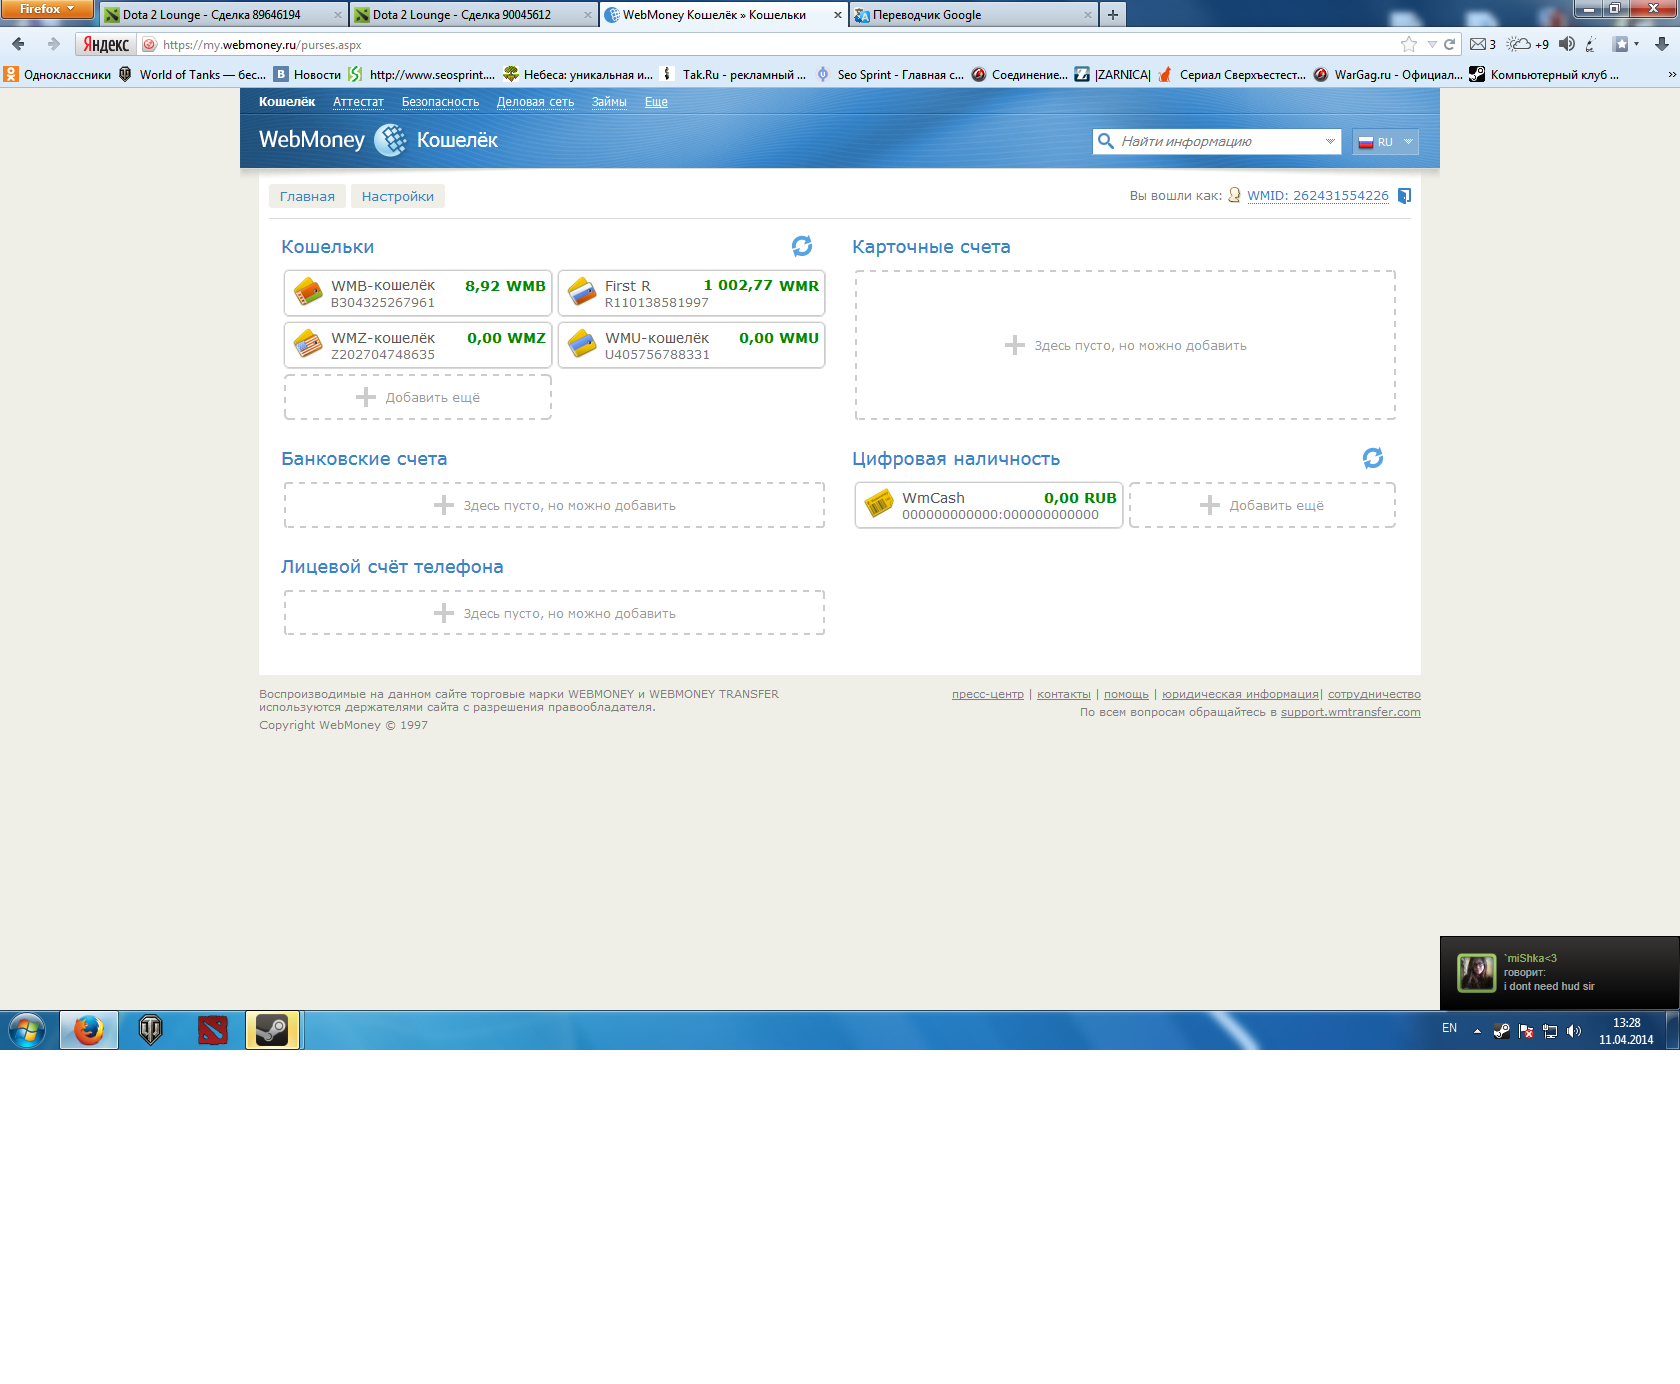The image size is (1680, 1384).
Task: Show more bookmarks toolbar items
Action: (x=1671, y=74)
